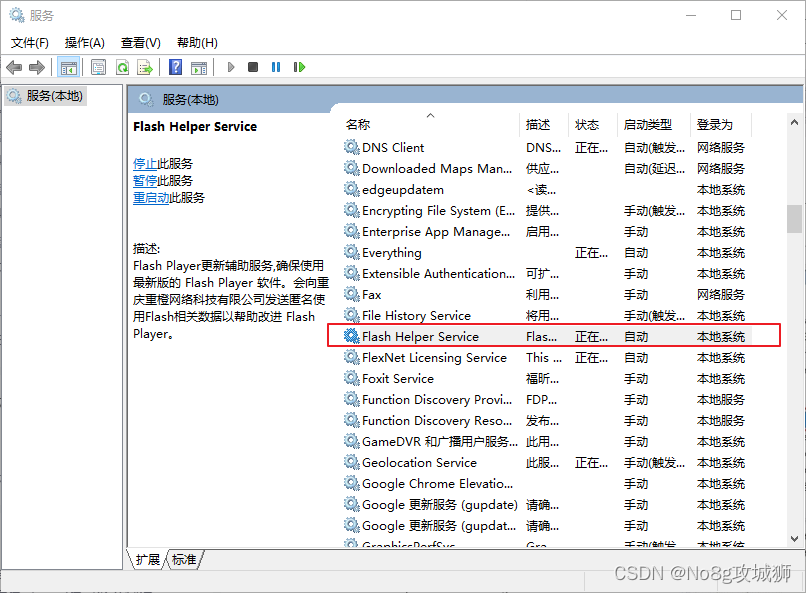Click the gear icon of File History Service

pos(352,316)
